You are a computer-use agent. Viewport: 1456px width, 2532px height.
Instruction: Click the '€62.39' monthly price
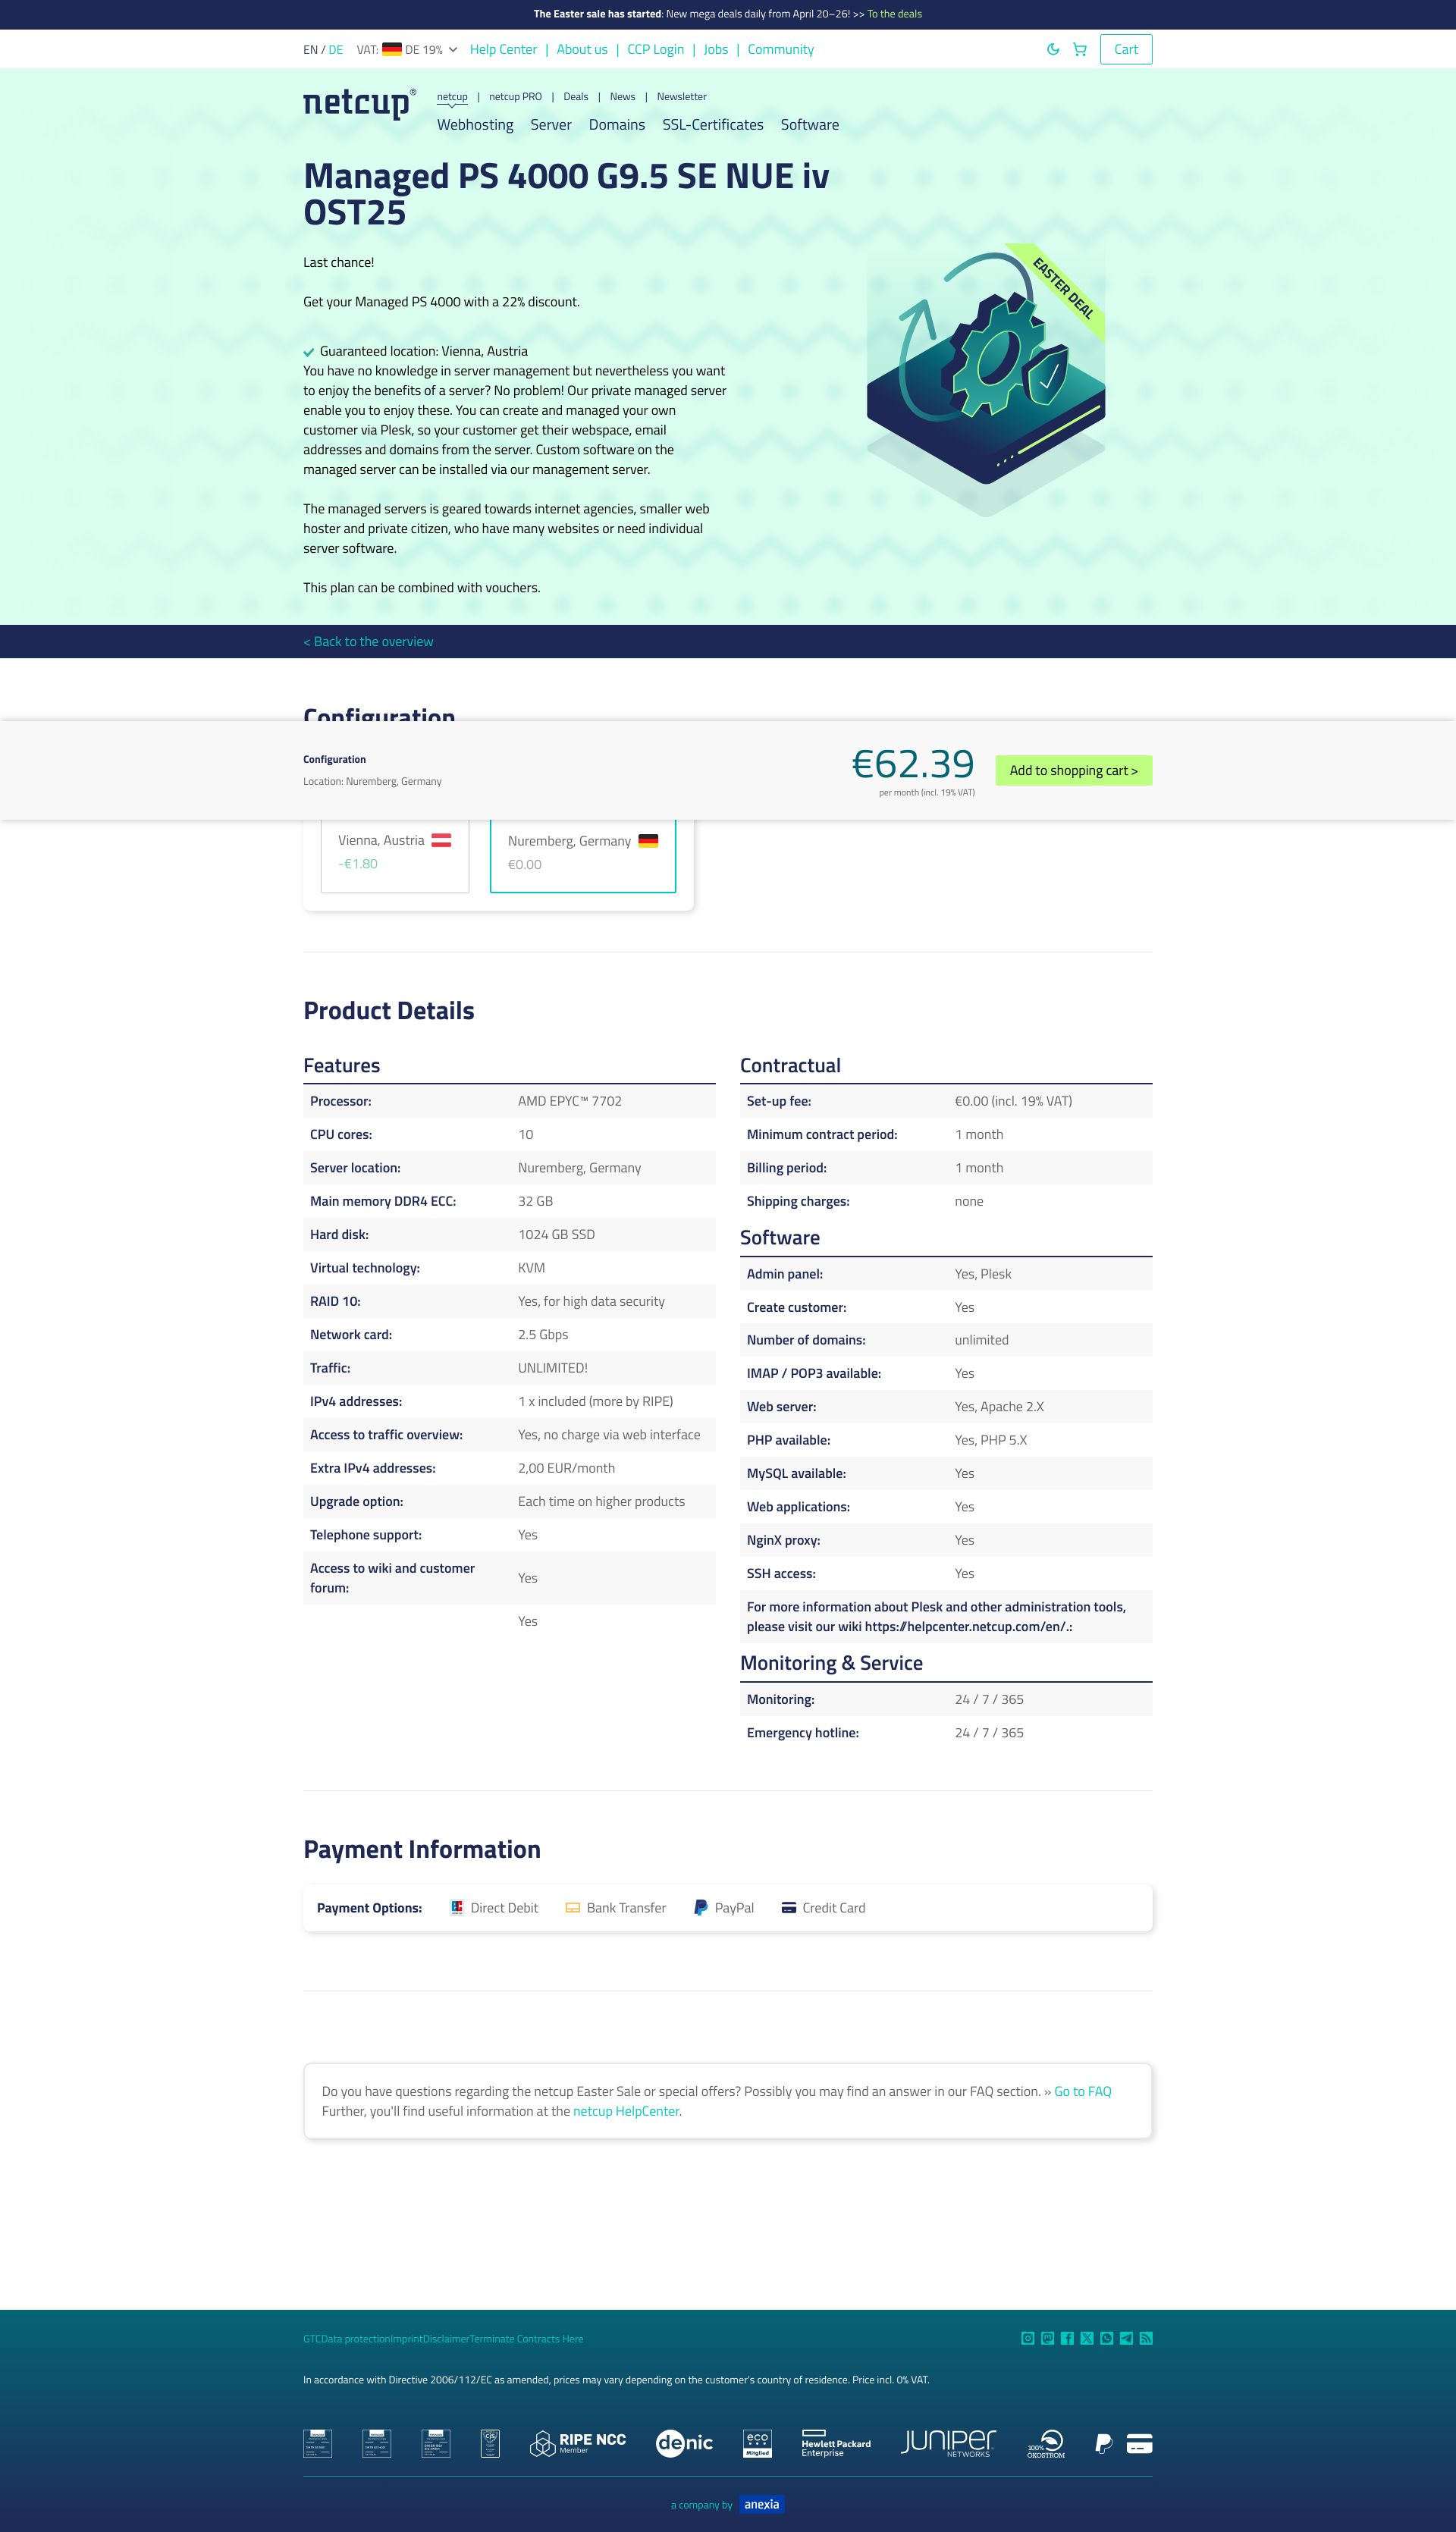pos(913,764)
